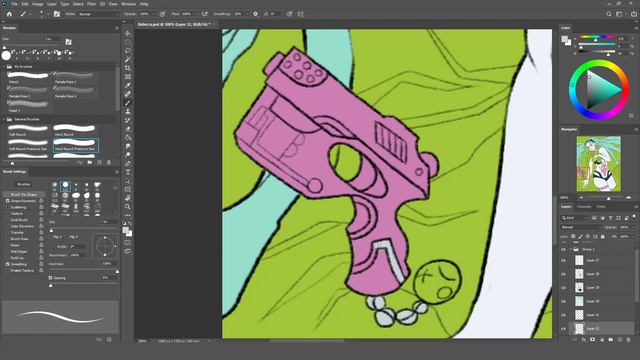
Task: Select the Dodge tool
Action: point(128,155)
